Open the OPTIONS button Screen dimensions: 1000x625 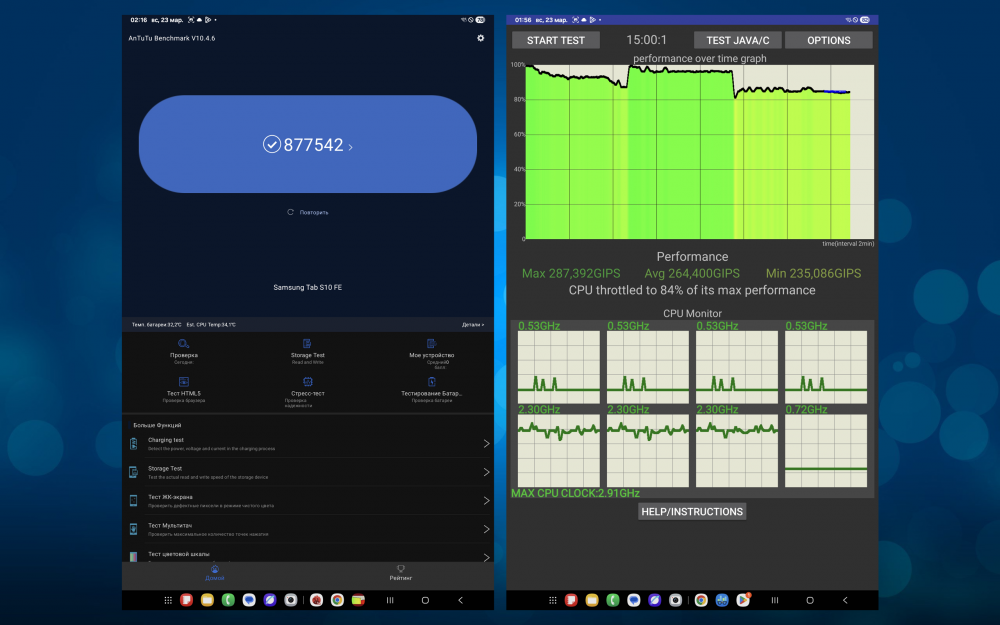coord(828,40)
